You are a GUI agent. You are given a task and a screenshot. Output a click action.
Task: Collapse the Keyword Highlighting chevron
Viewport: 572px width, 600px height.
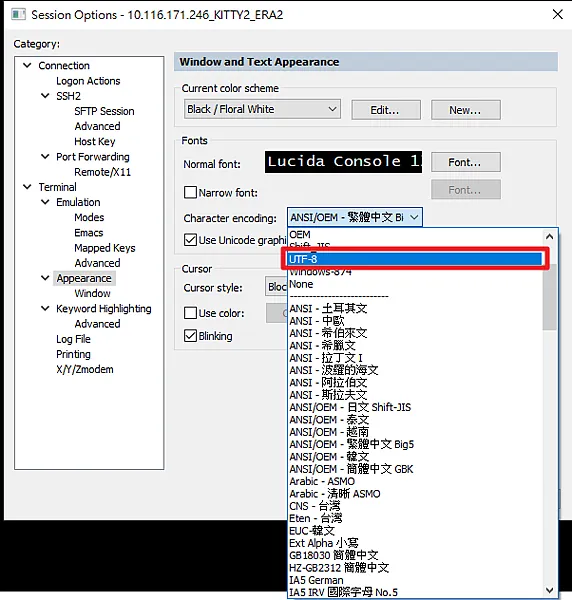45,308
